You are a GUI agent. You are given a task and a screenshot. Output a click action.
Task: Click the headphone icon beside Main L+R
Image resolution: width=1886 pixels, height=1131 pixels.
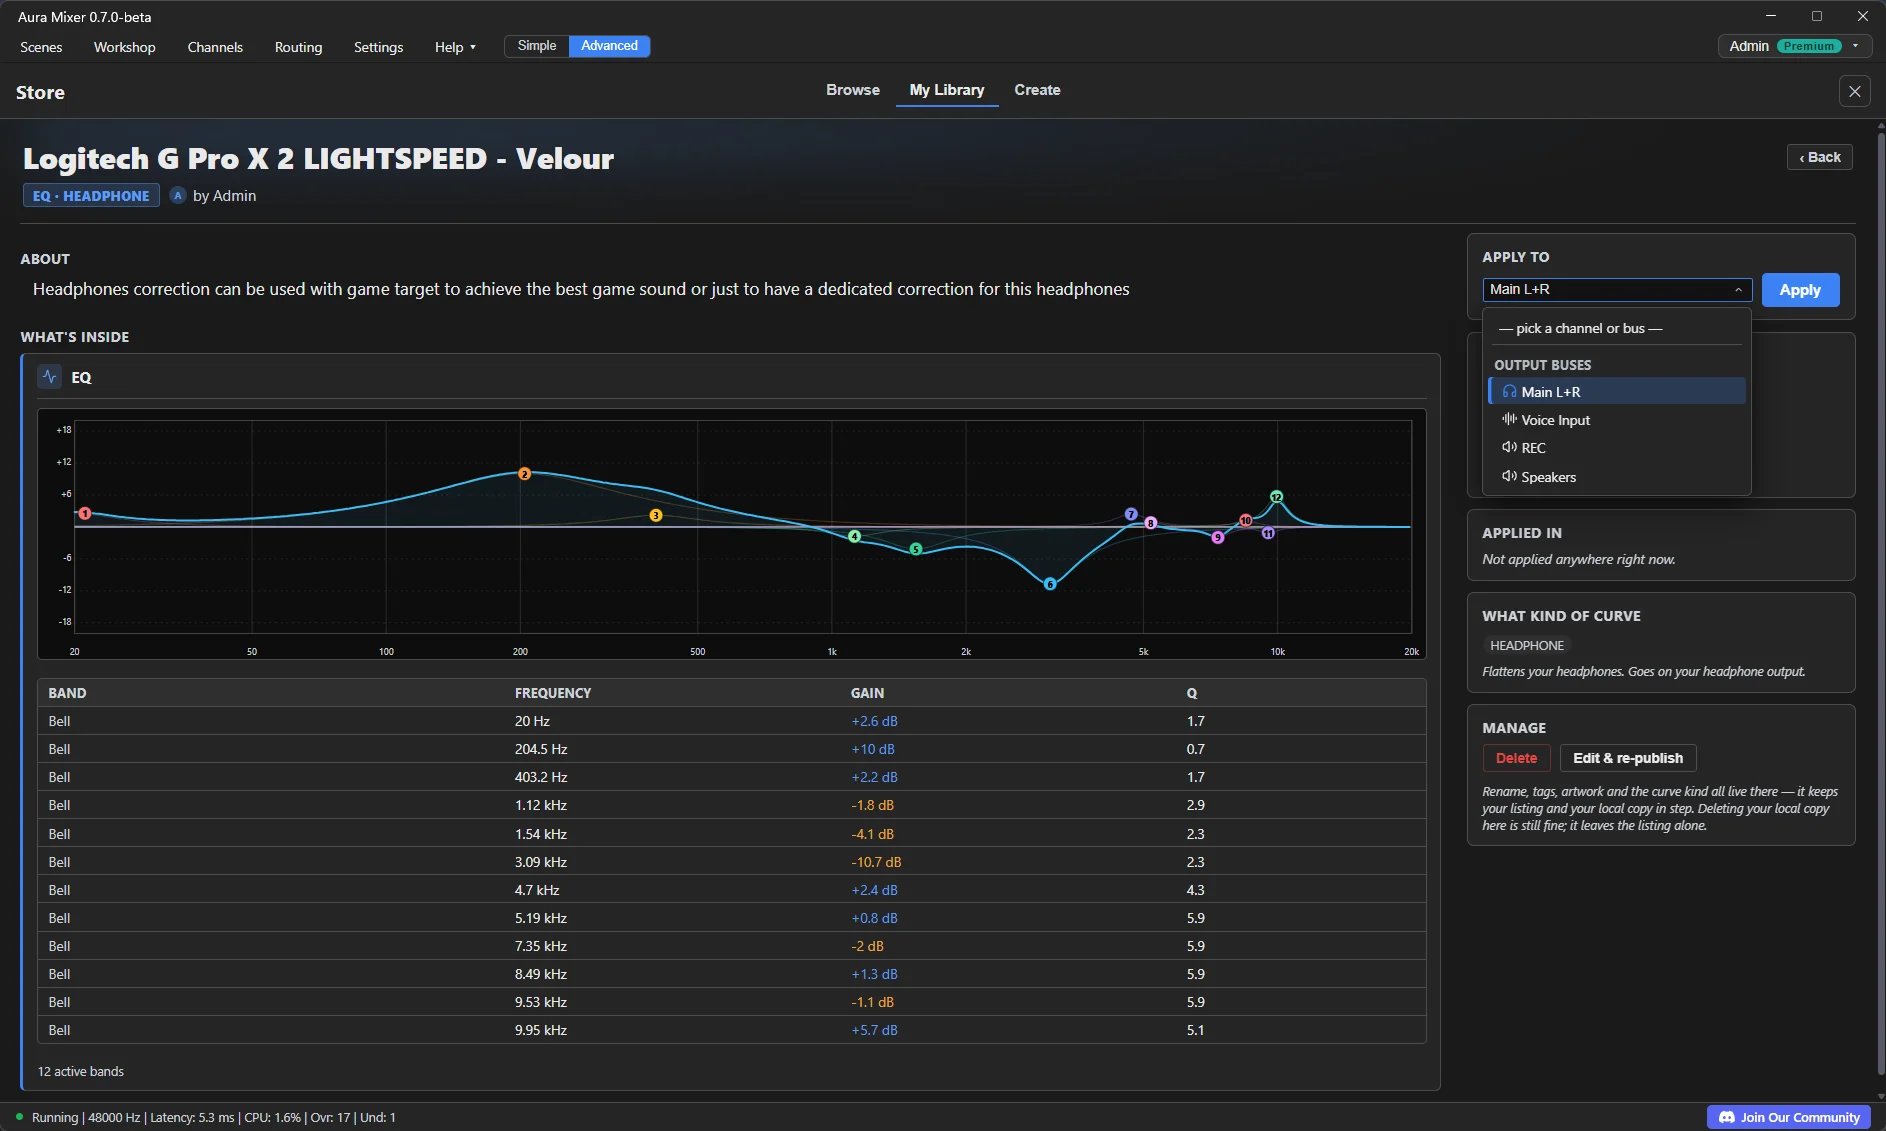tap(1509, 392)
